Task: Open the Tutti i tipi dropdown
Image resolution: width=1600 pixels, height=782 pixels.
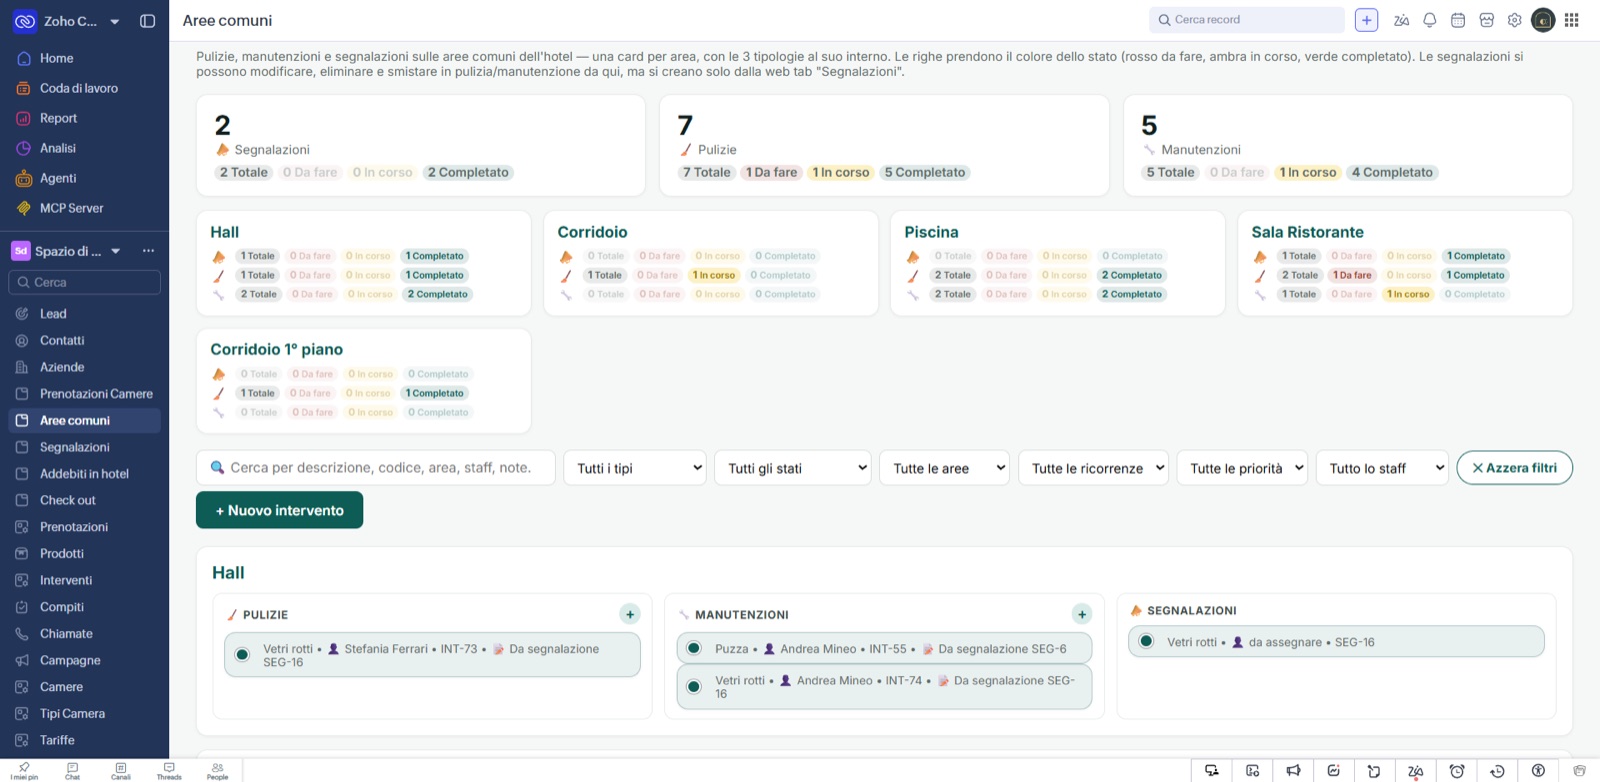Action: (x=635, y=468)
